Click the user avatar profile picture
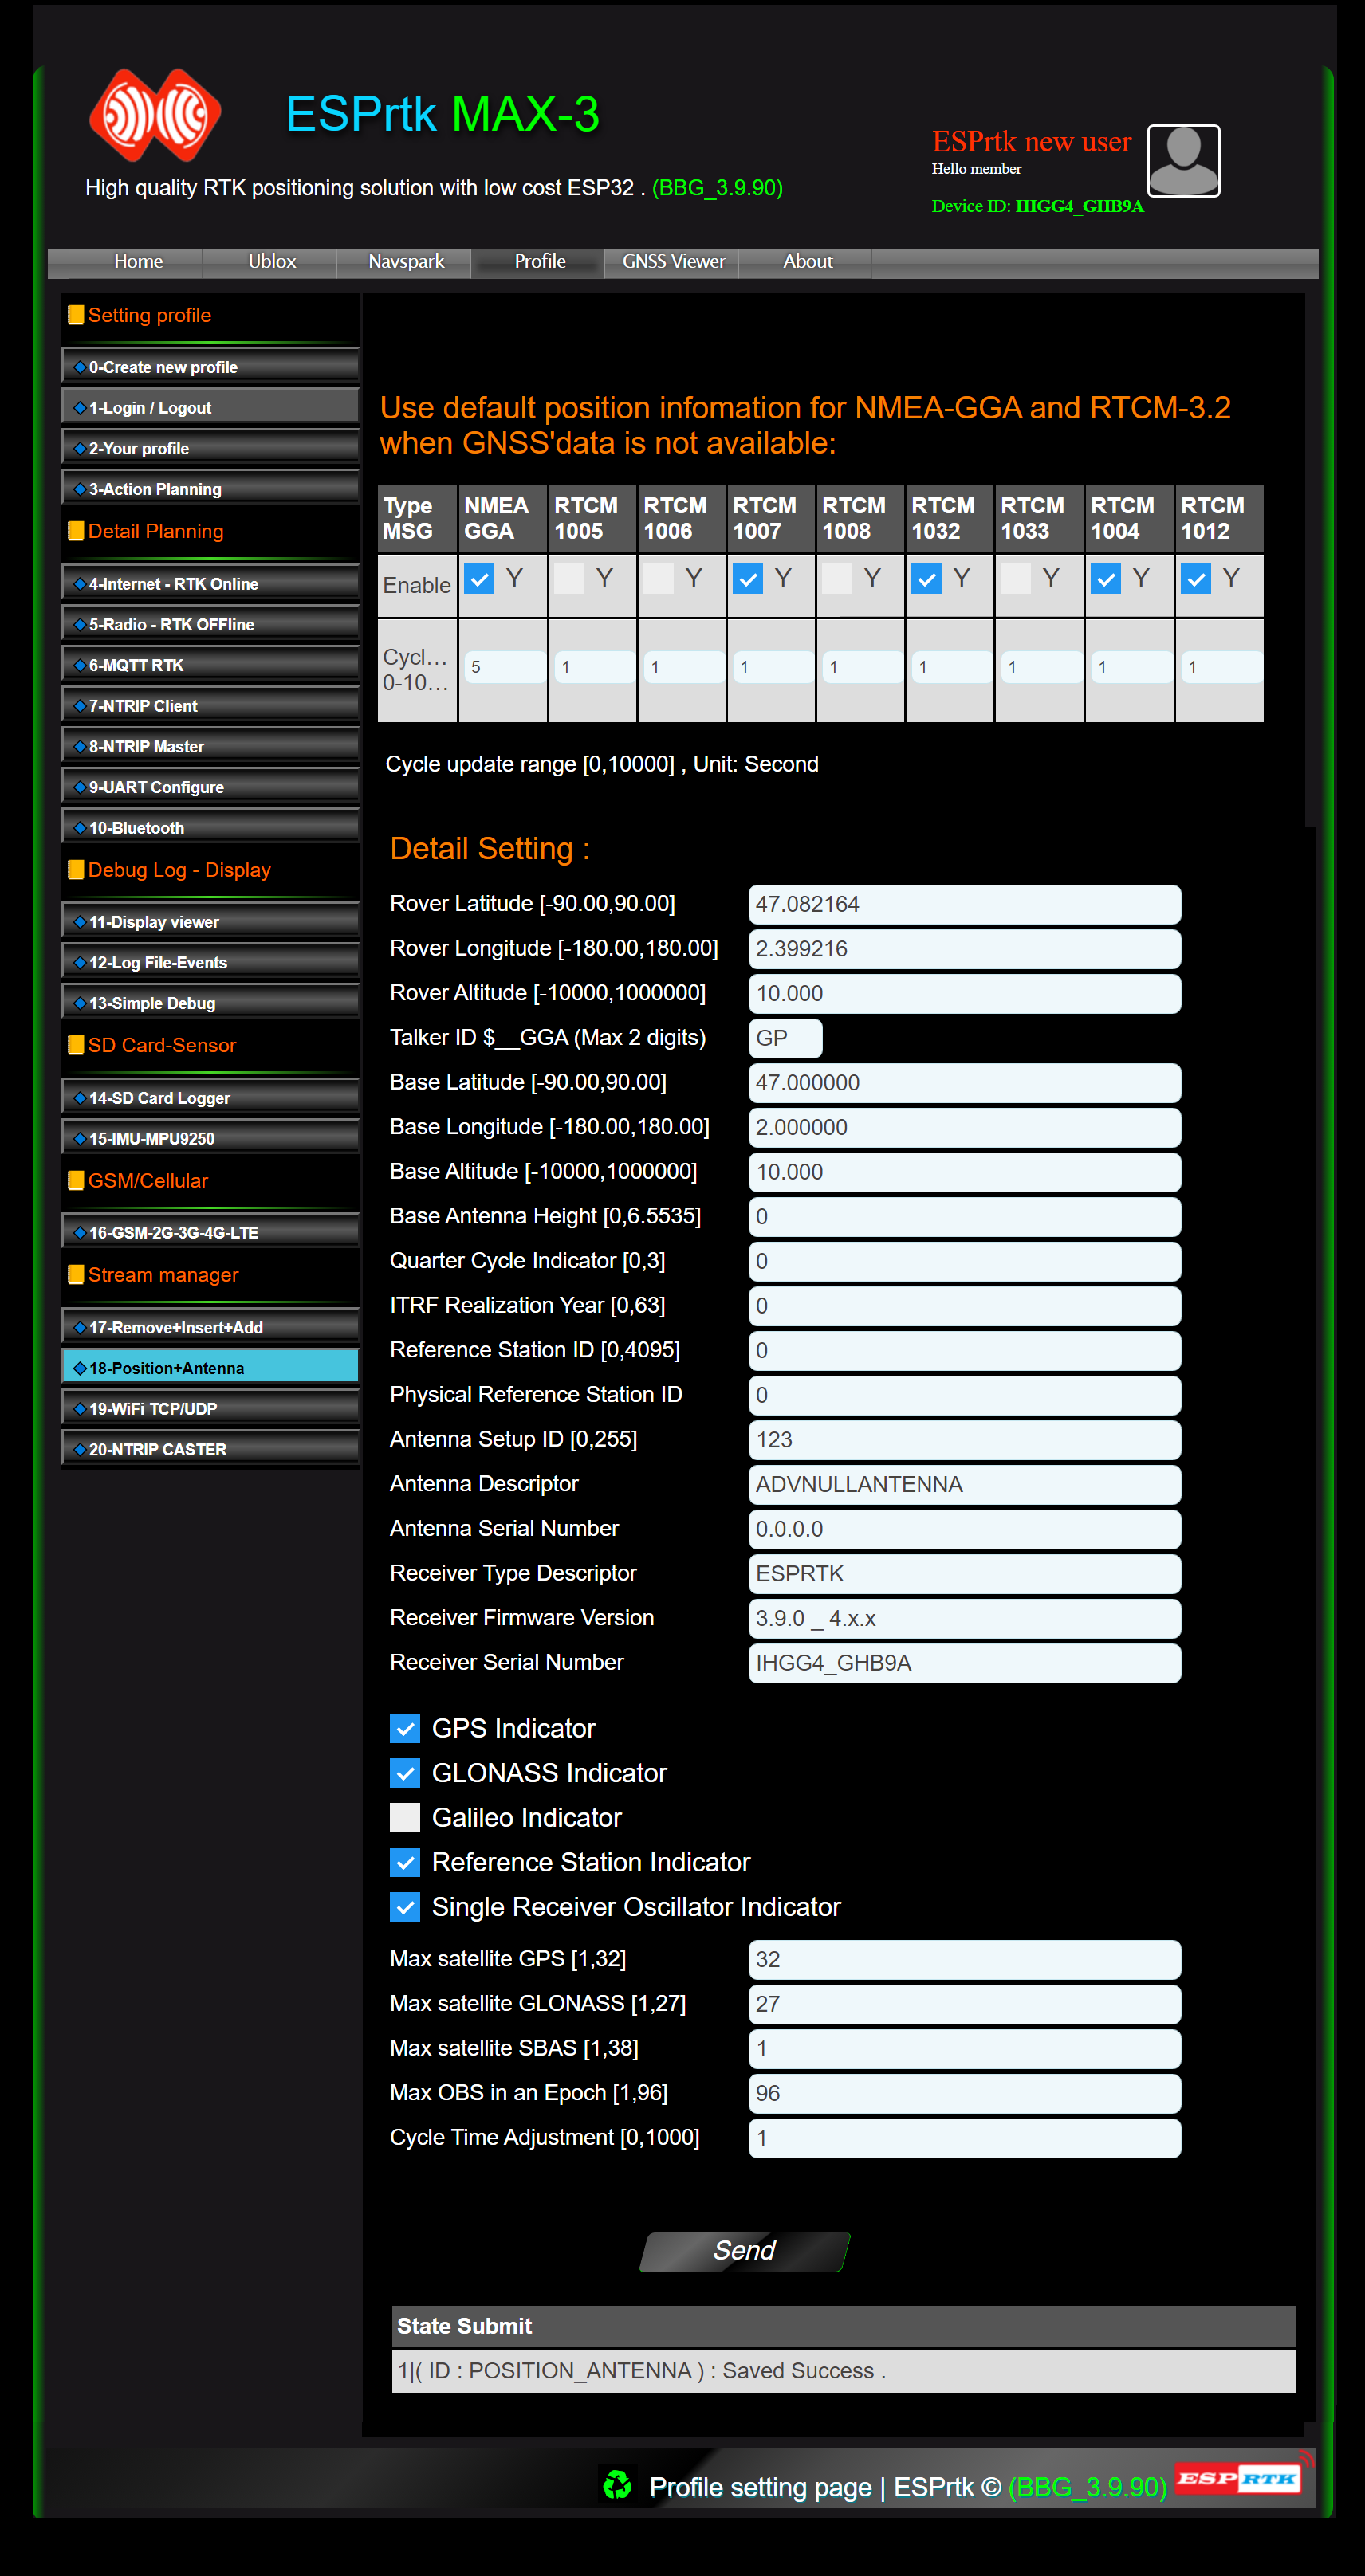Image resolution: width=1365 pixels, height=2576 pixels. (1183, 161)
